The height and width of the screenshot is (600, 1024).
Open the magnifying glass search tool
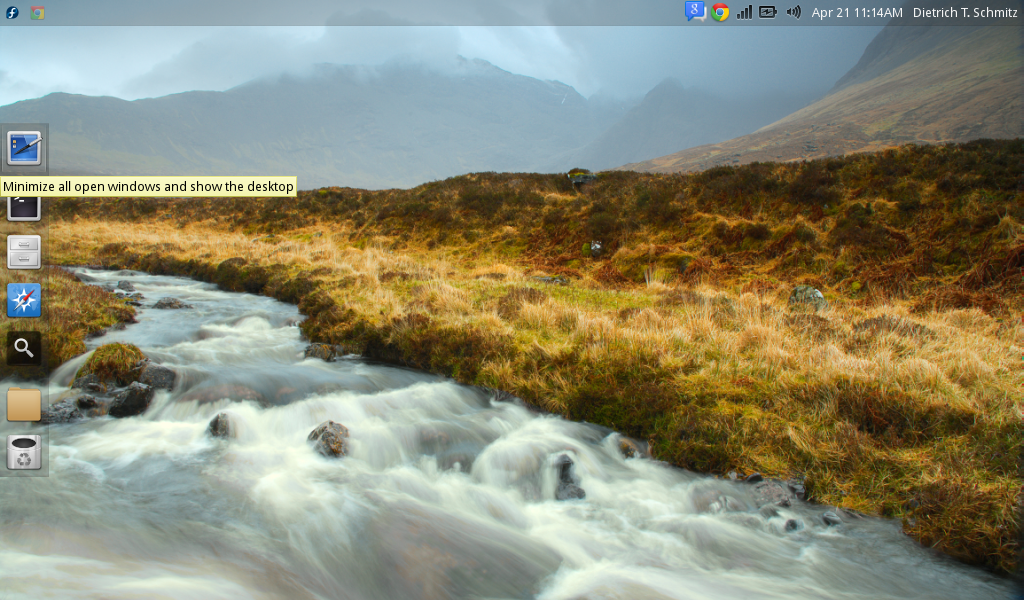(24, 348)
